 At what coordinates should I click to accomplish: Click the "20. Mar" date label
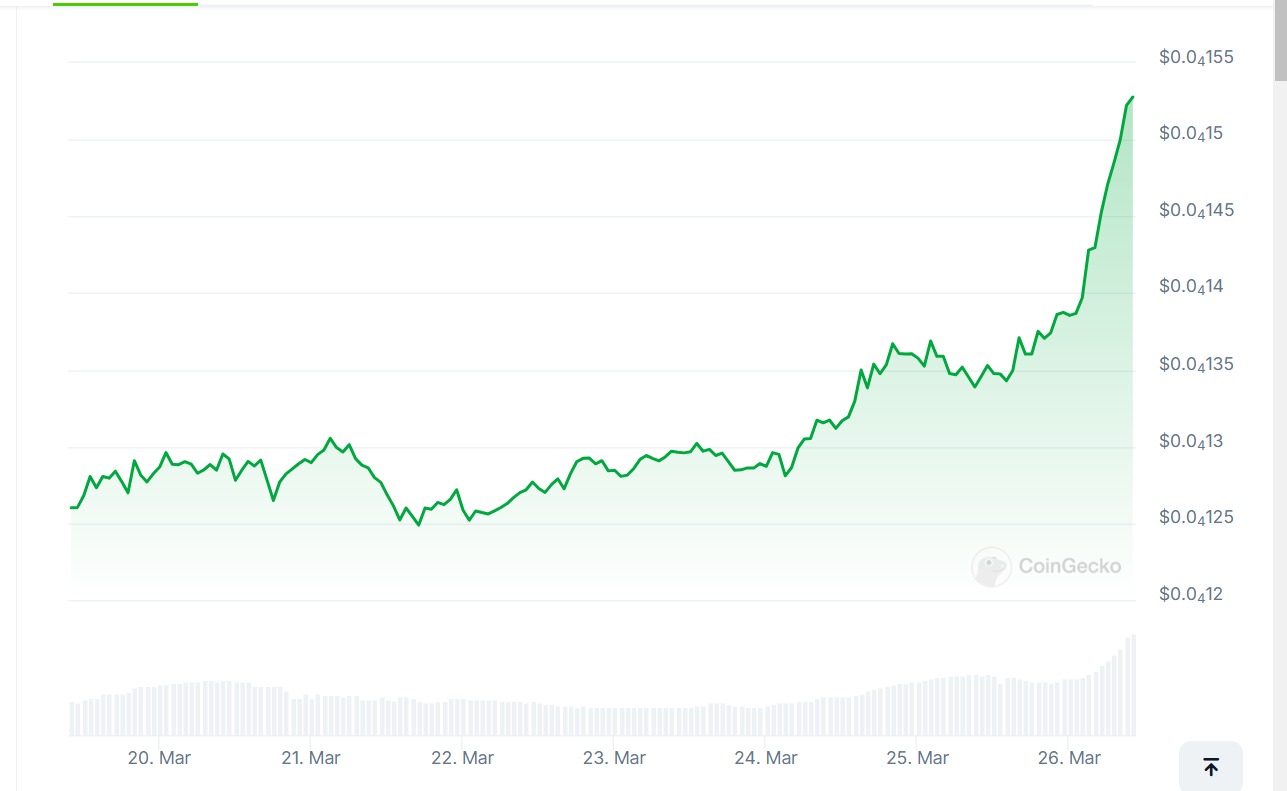(x=159, y=758)
